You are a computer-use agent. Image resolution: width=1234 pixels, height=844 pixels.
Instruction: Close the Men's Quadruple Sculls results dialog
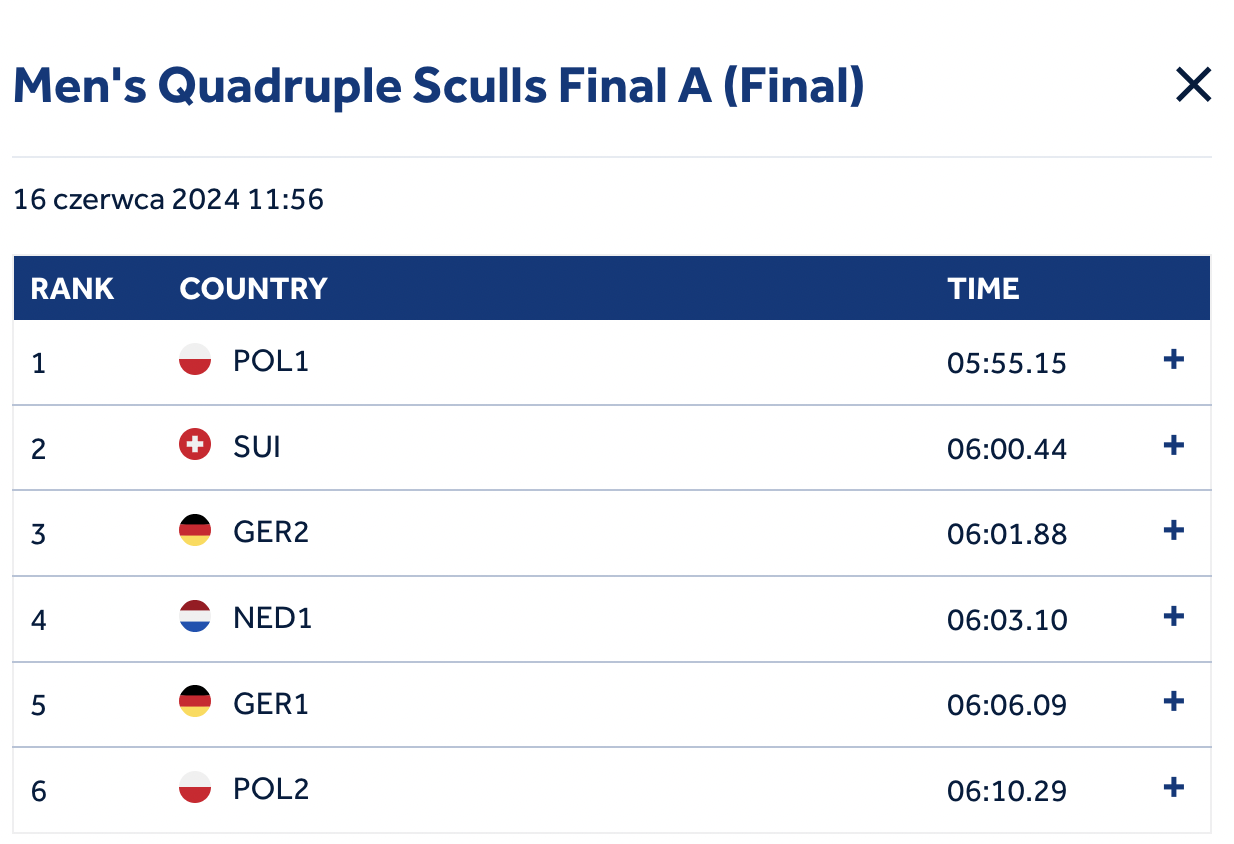click(x=1193, y=86)
